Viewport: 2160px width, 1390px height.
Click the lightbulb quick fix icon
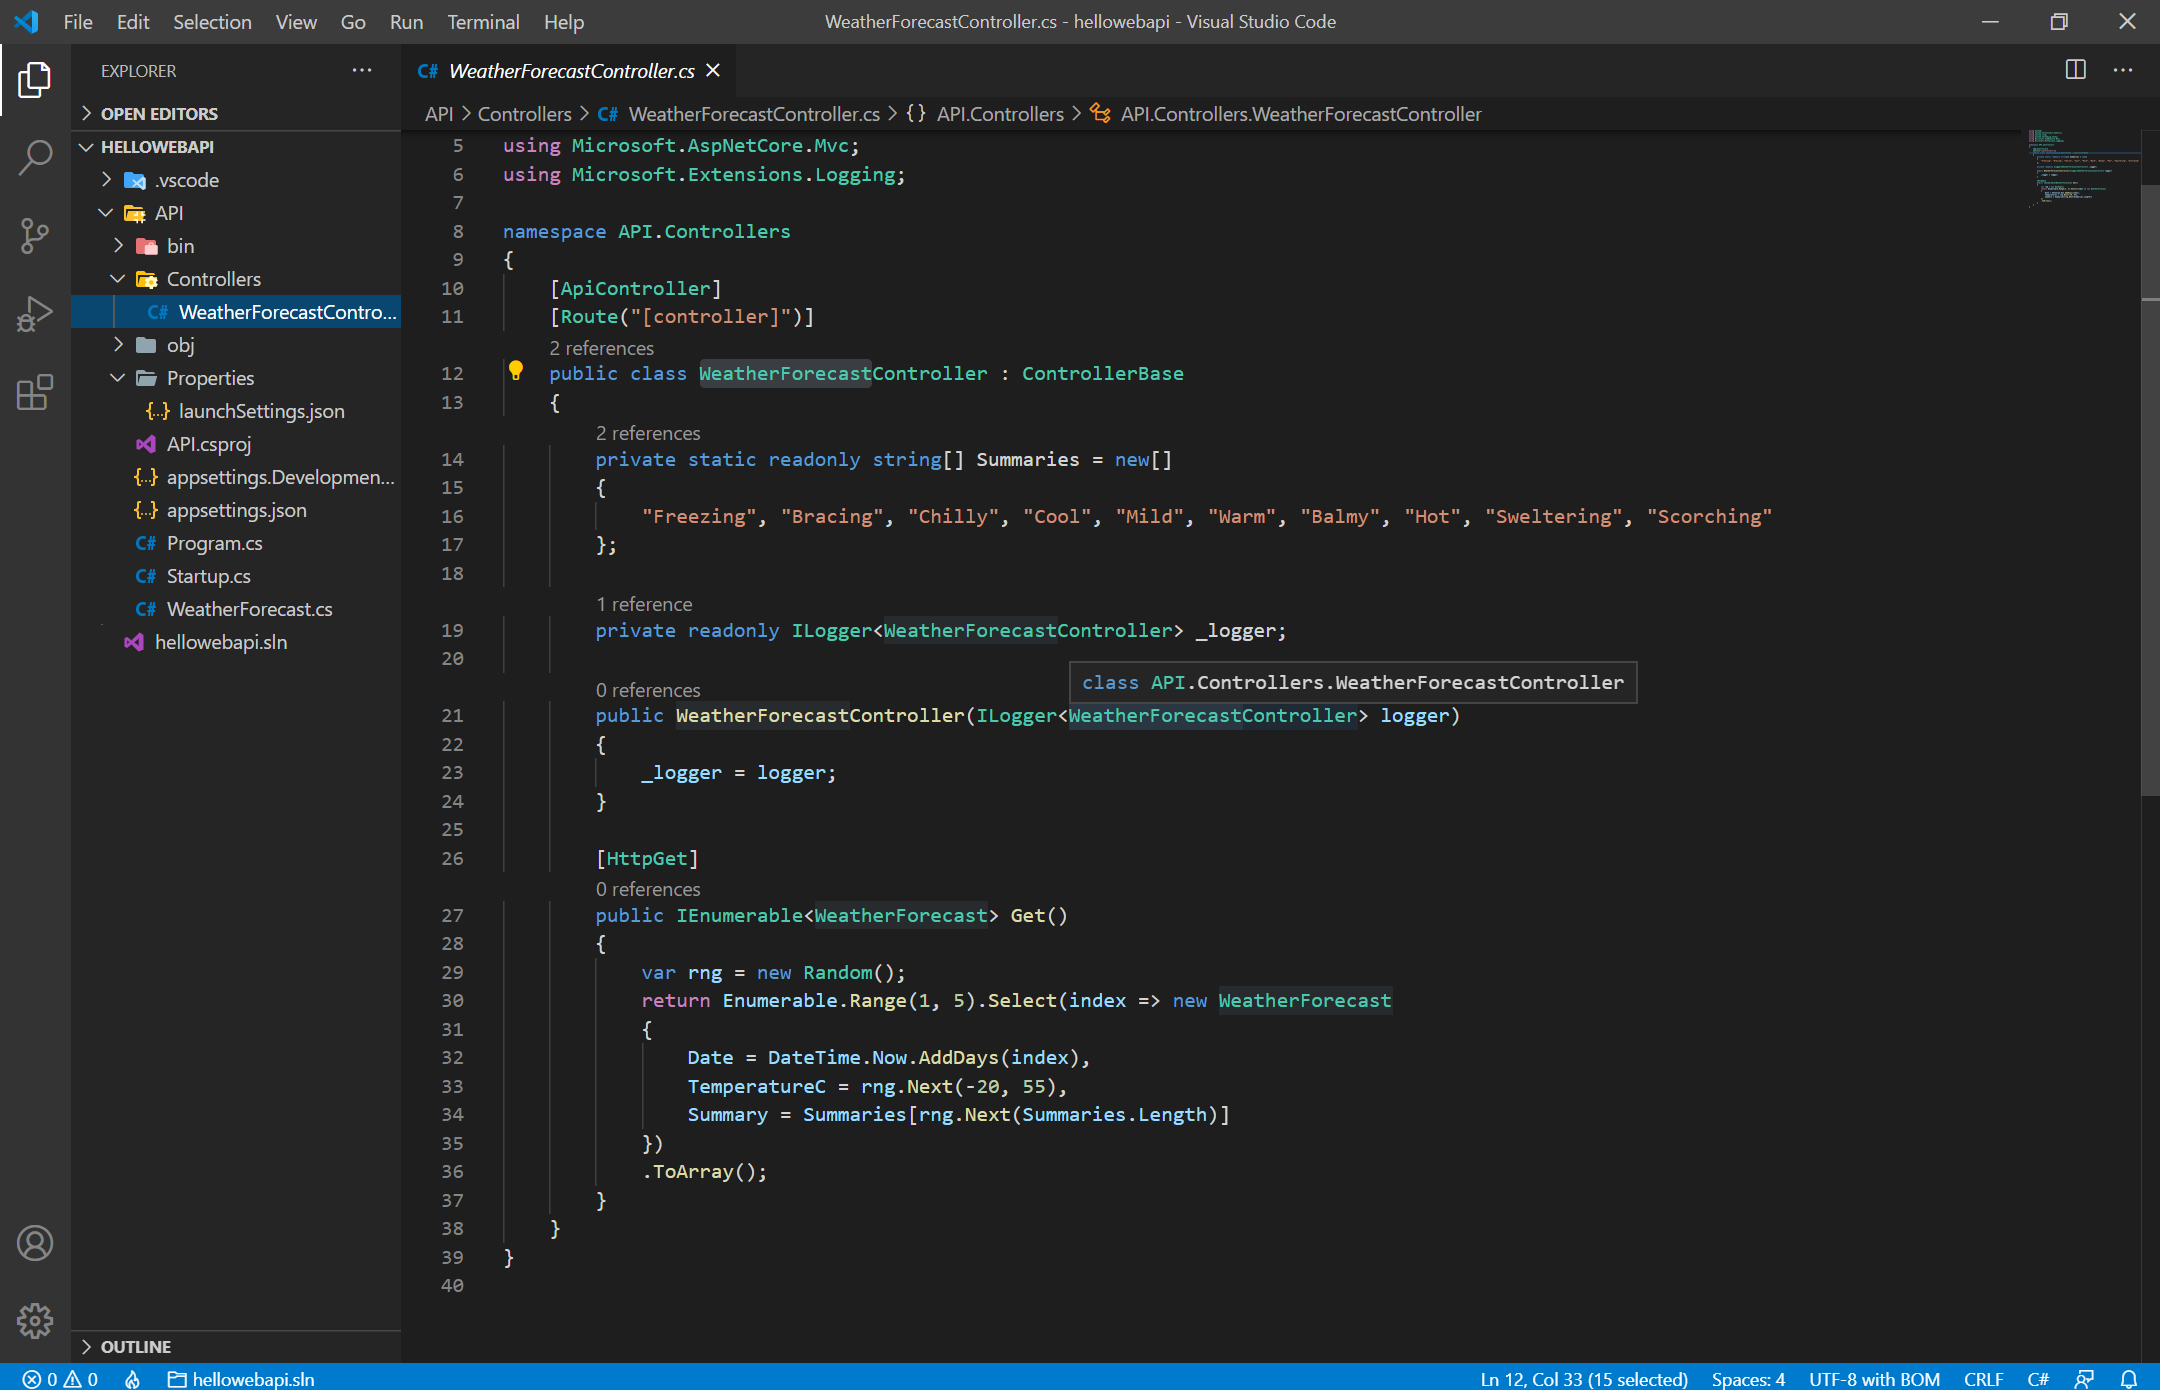tap(516, 371)
